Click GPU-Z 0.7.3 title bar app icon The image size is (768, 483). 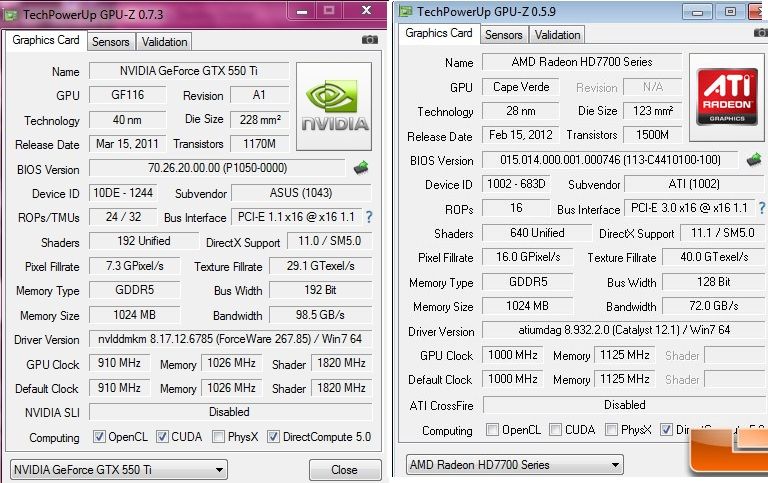11,15
